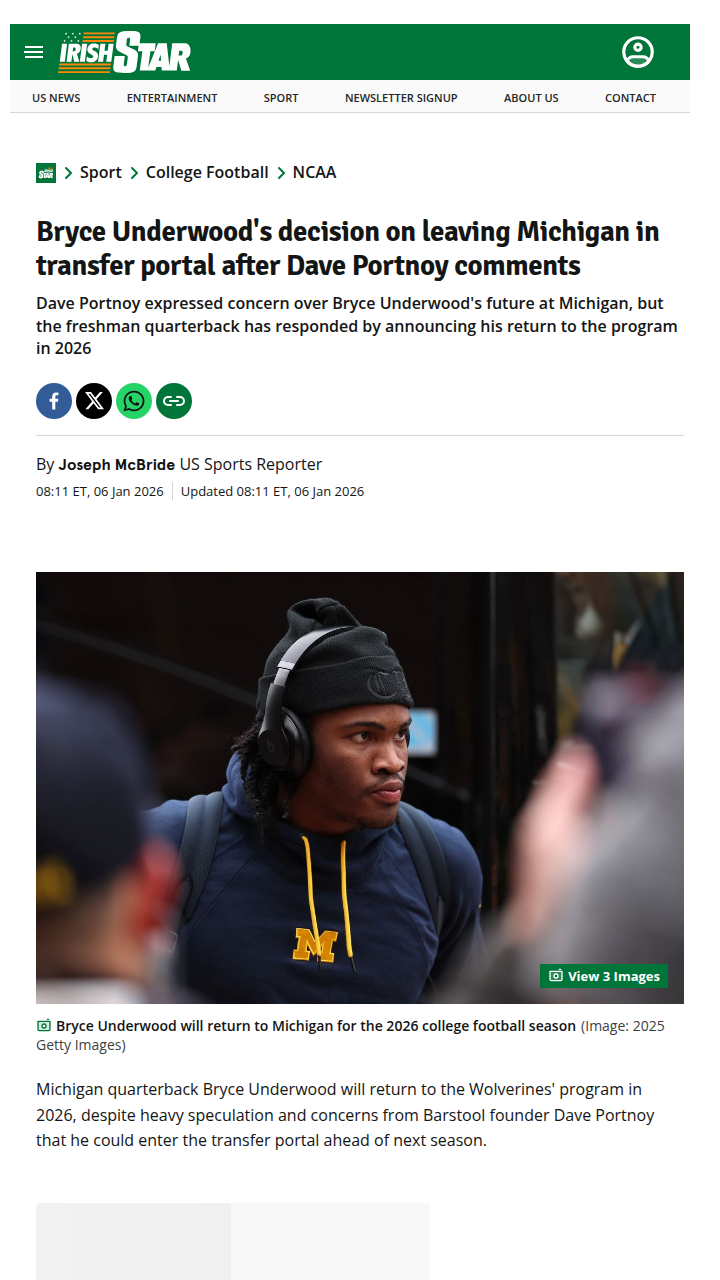
Task: Open the hamburger navigation menu
Action: (x=34, y=52)
